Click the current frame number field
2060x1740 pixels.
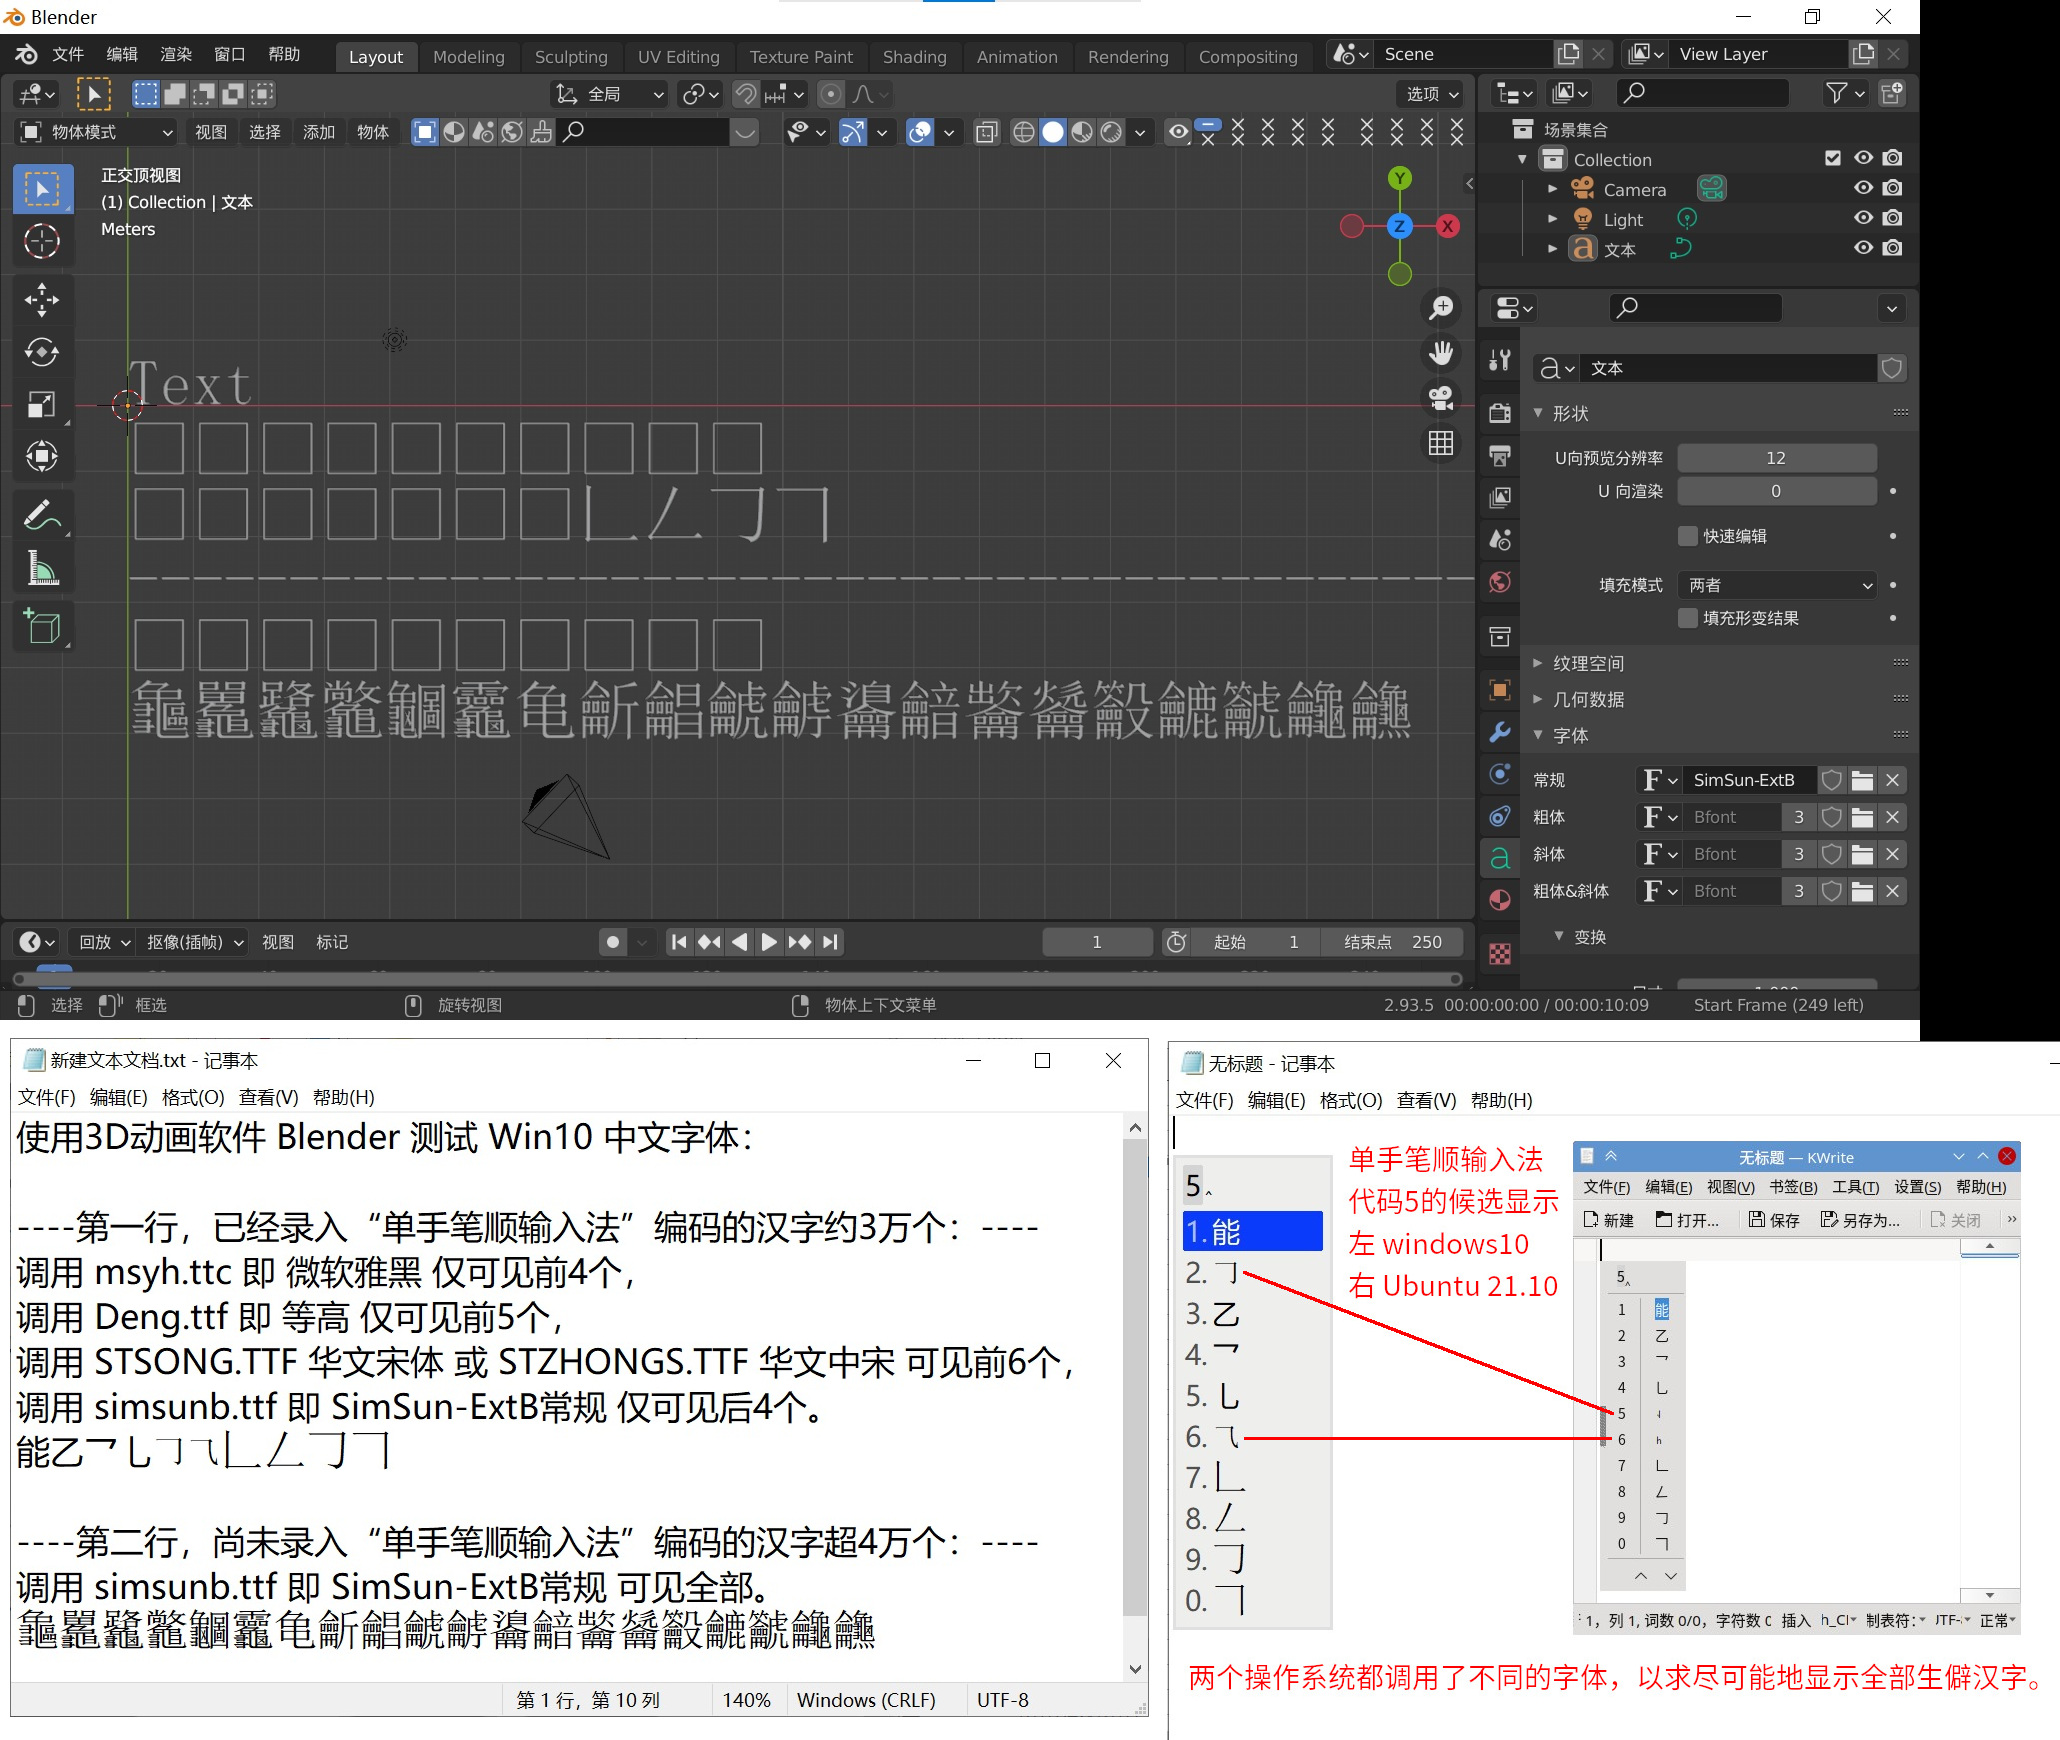[x=1097, y=942]
